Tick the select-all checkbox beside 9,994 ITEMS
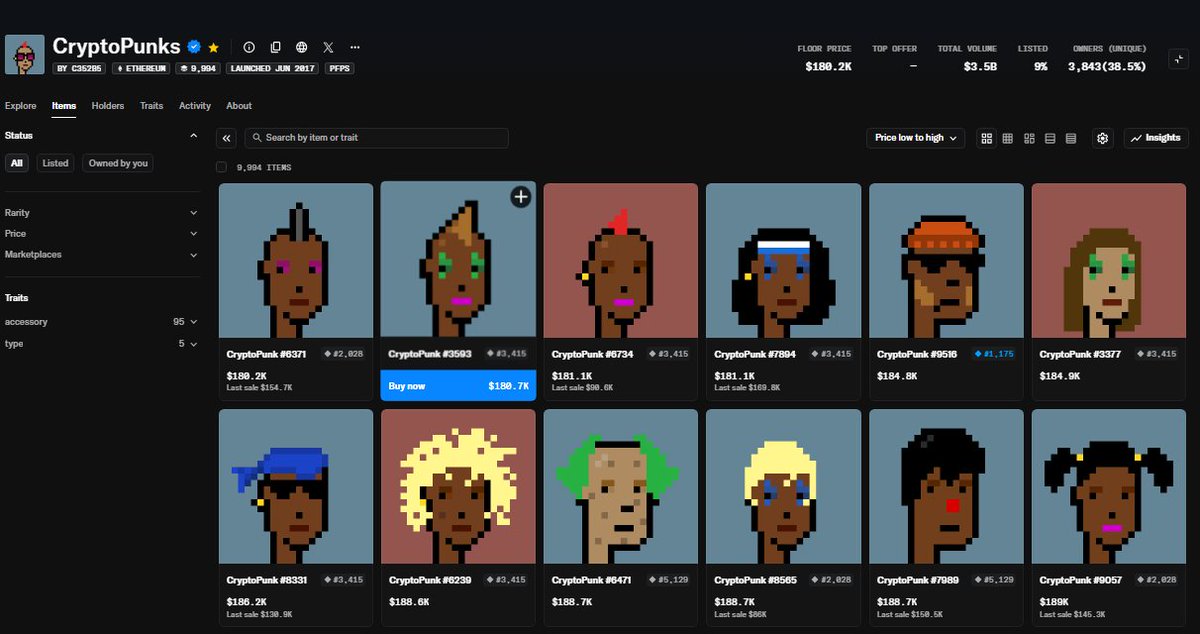Viewport: 1200px width, 634px height. 221,167
